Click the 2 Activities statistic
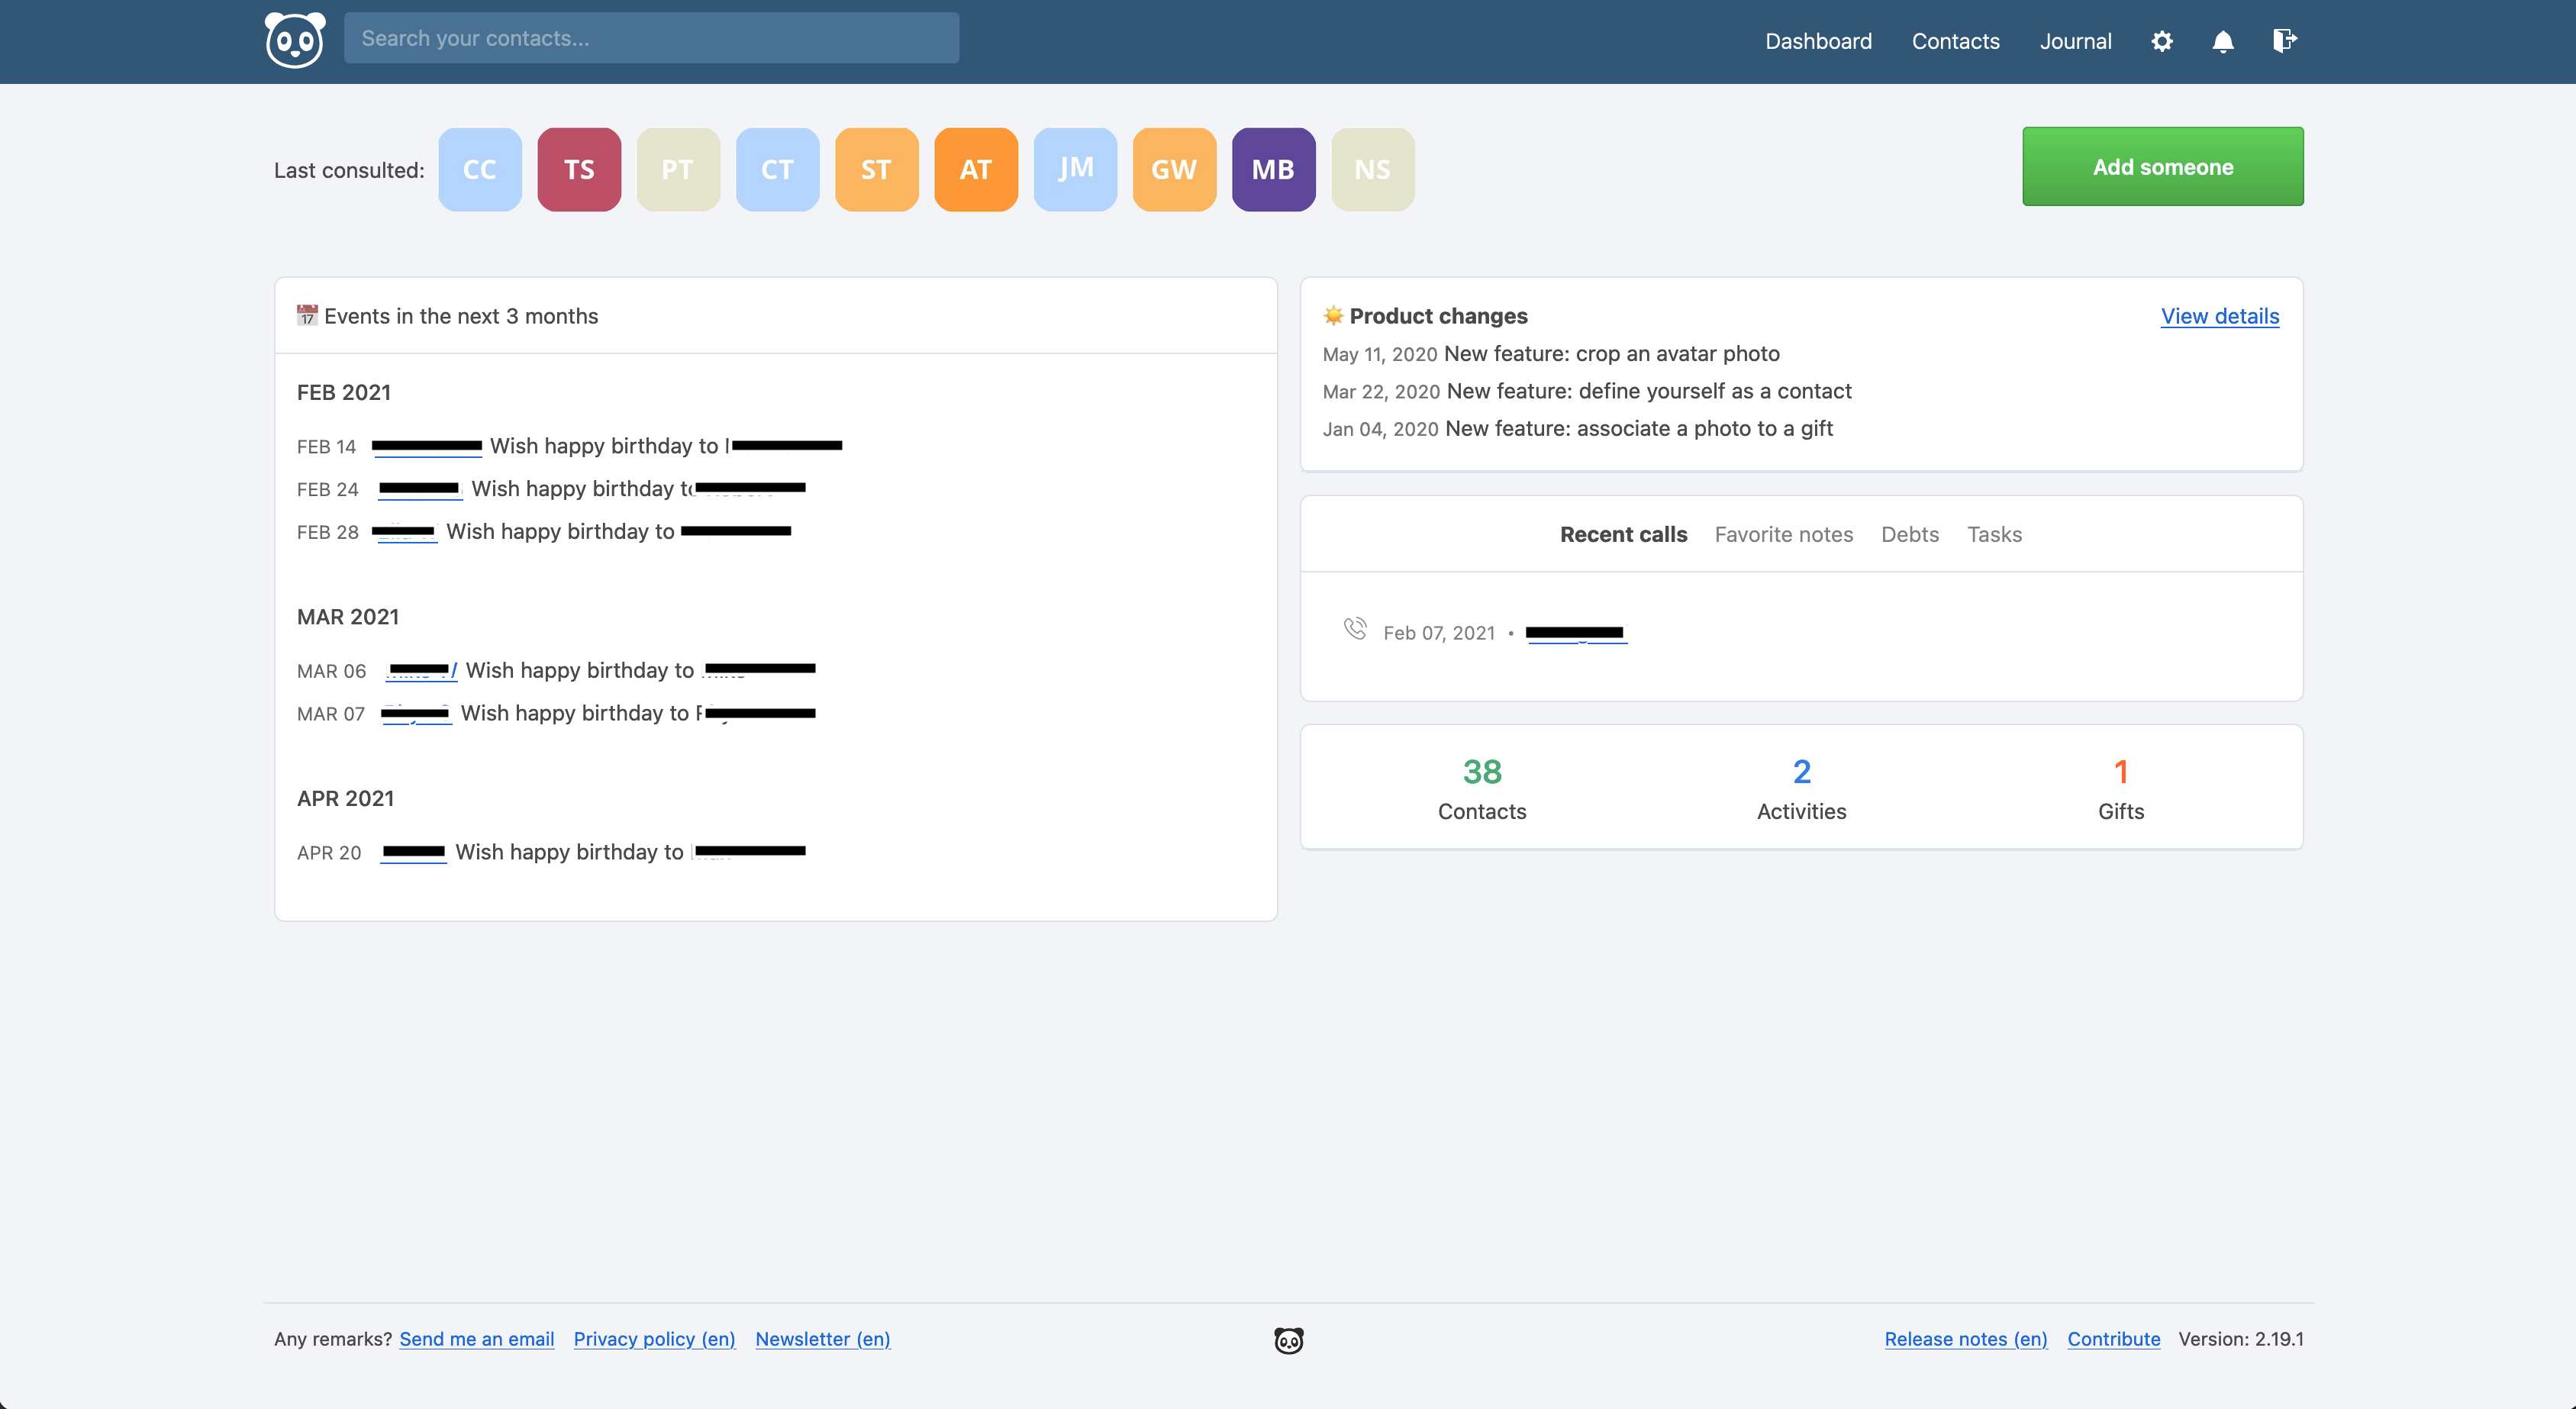Screen dimensions: 2576x1409 tap(1801, 786)
